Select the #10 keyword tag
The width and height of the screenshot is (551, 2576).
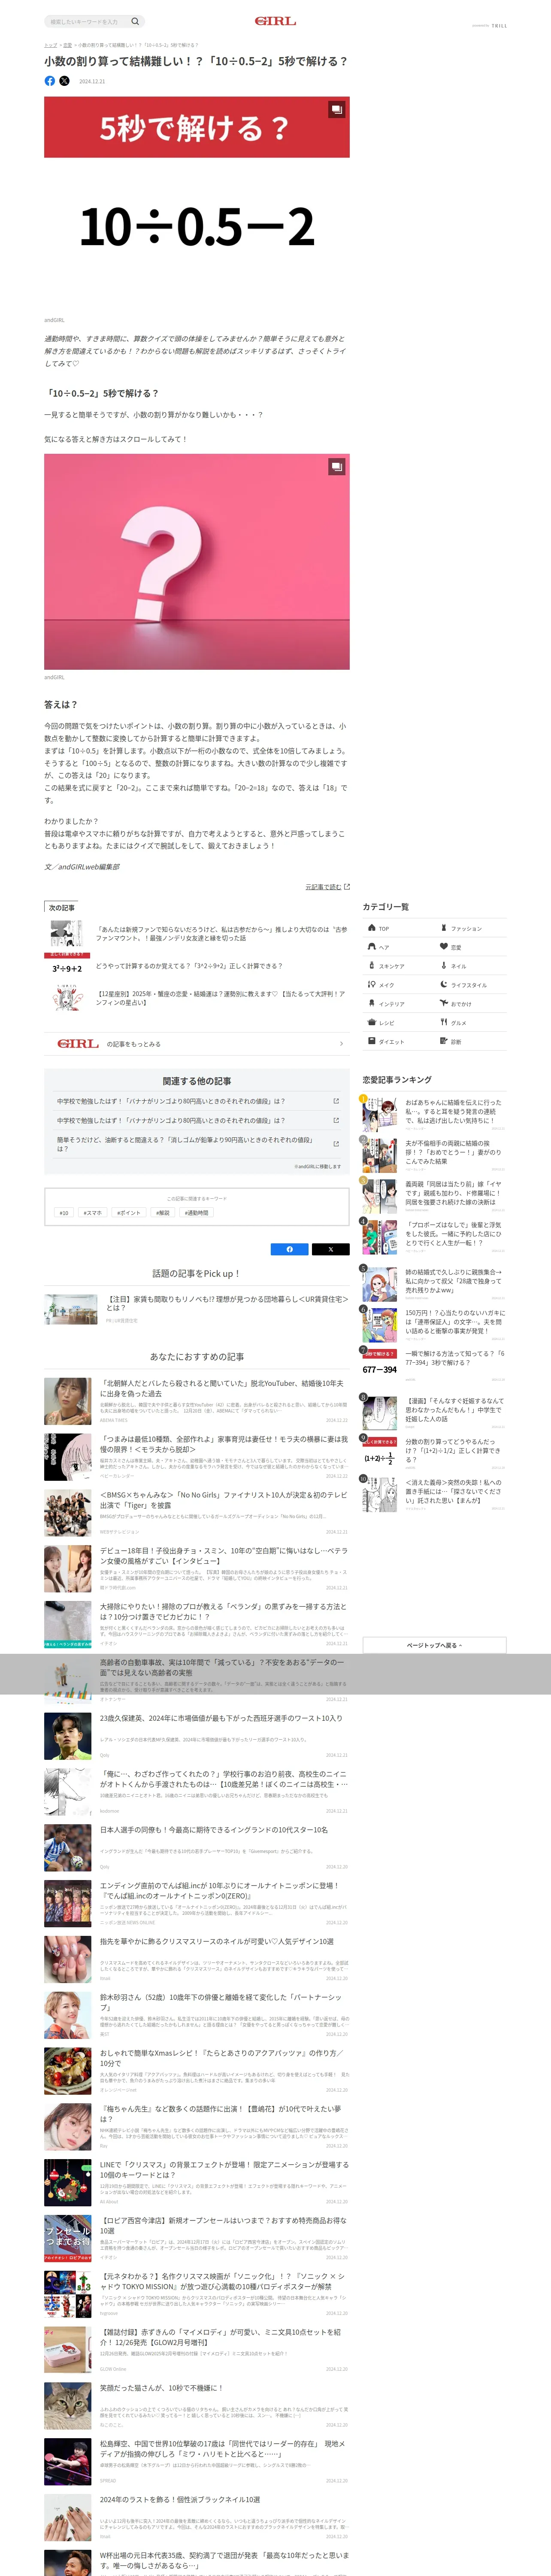point(64,1213)
